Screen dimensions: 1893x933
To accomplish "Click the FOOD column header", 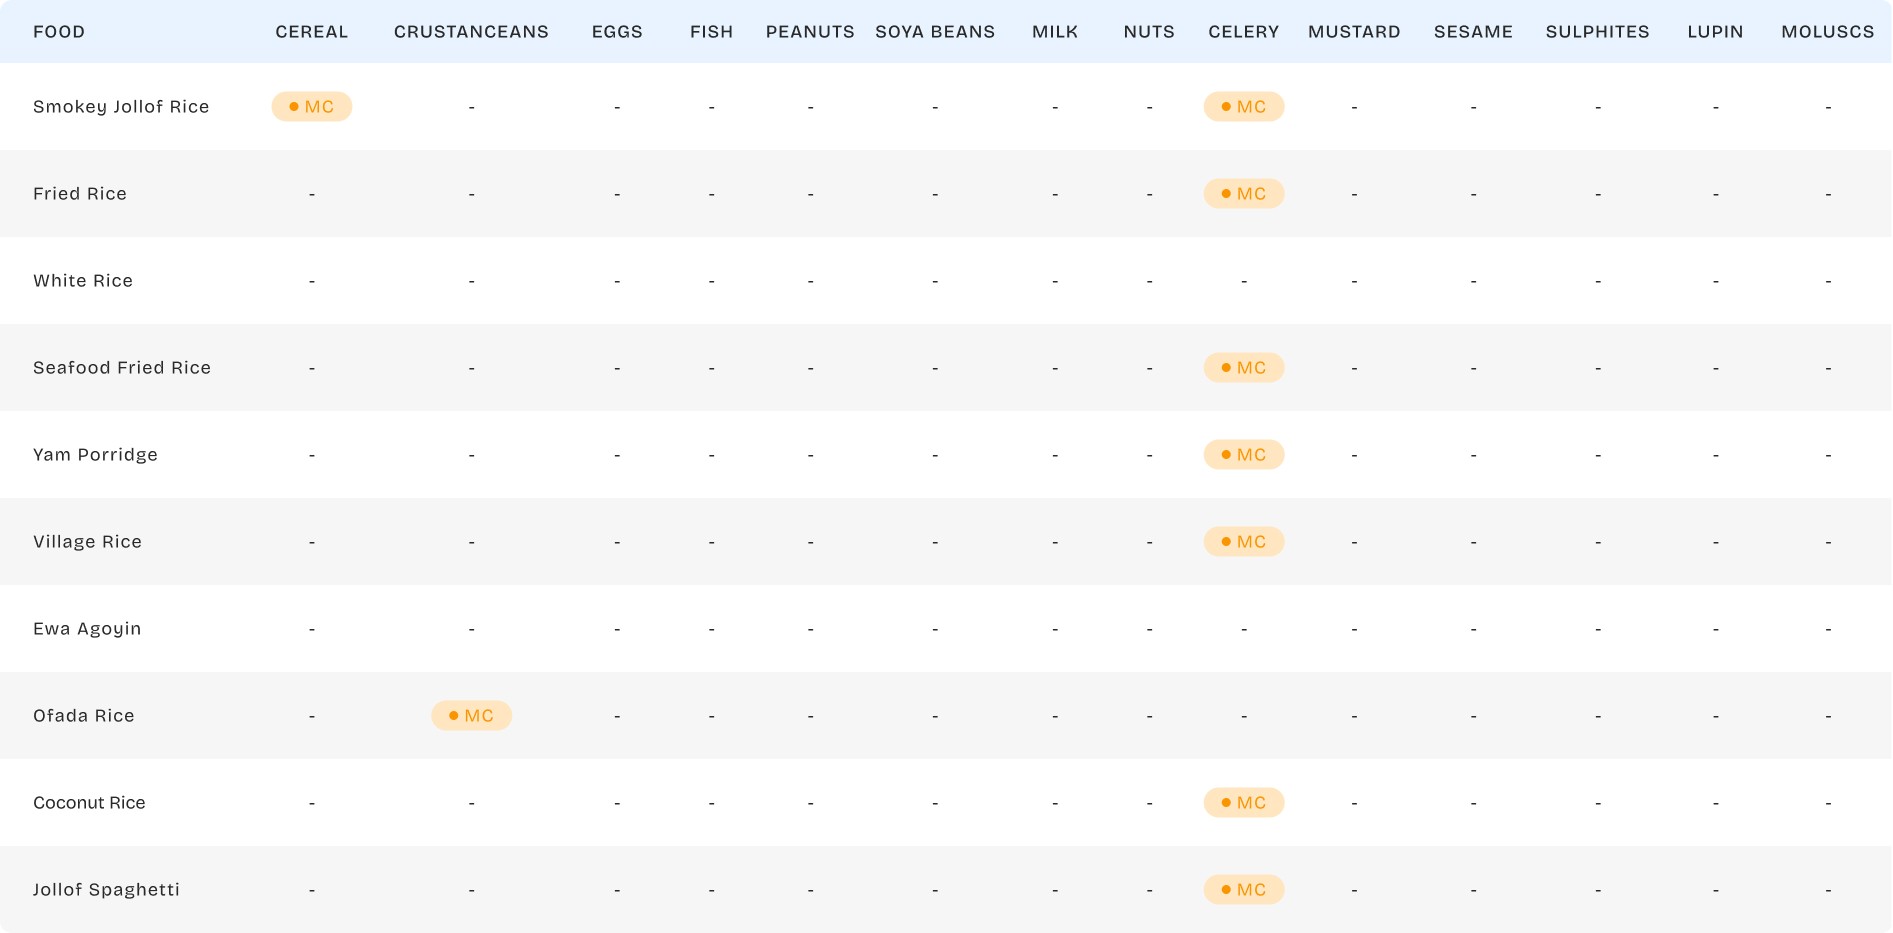I will pos(59,32).
